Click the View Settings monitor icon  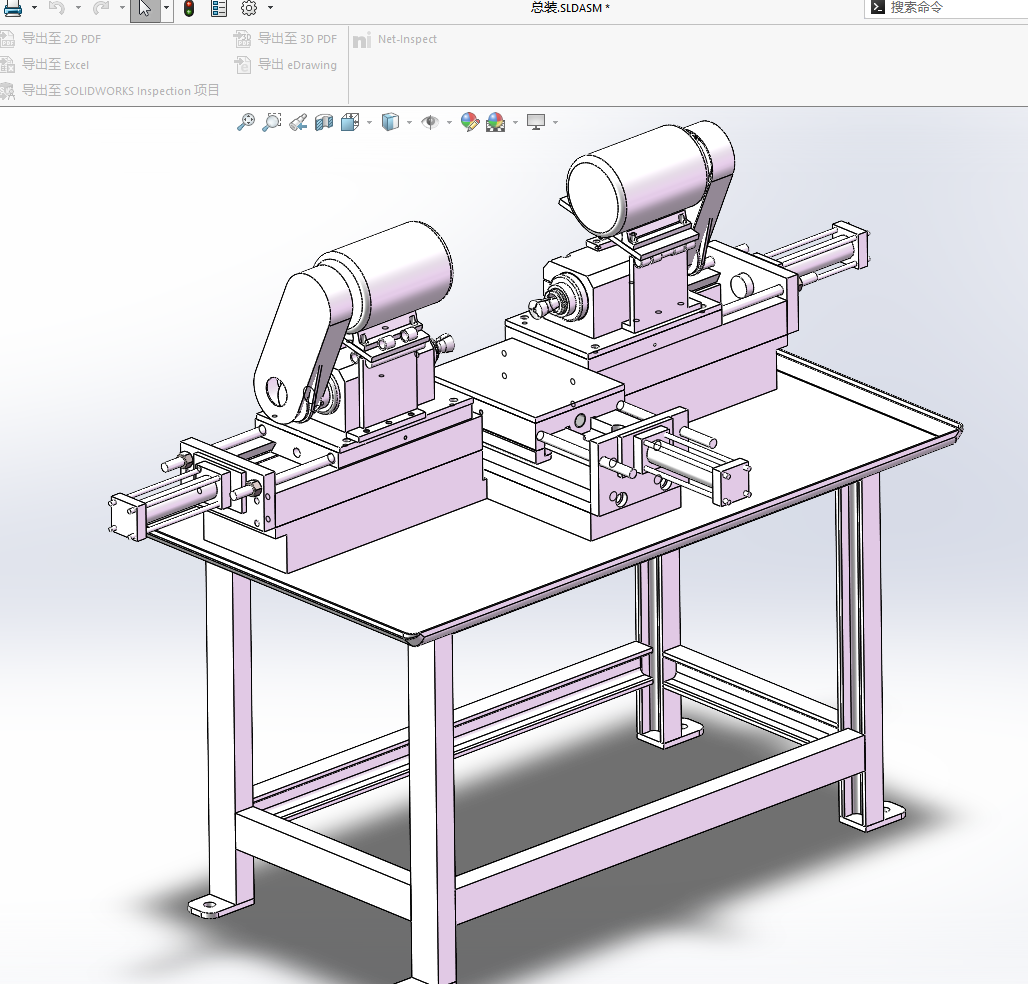536,122
